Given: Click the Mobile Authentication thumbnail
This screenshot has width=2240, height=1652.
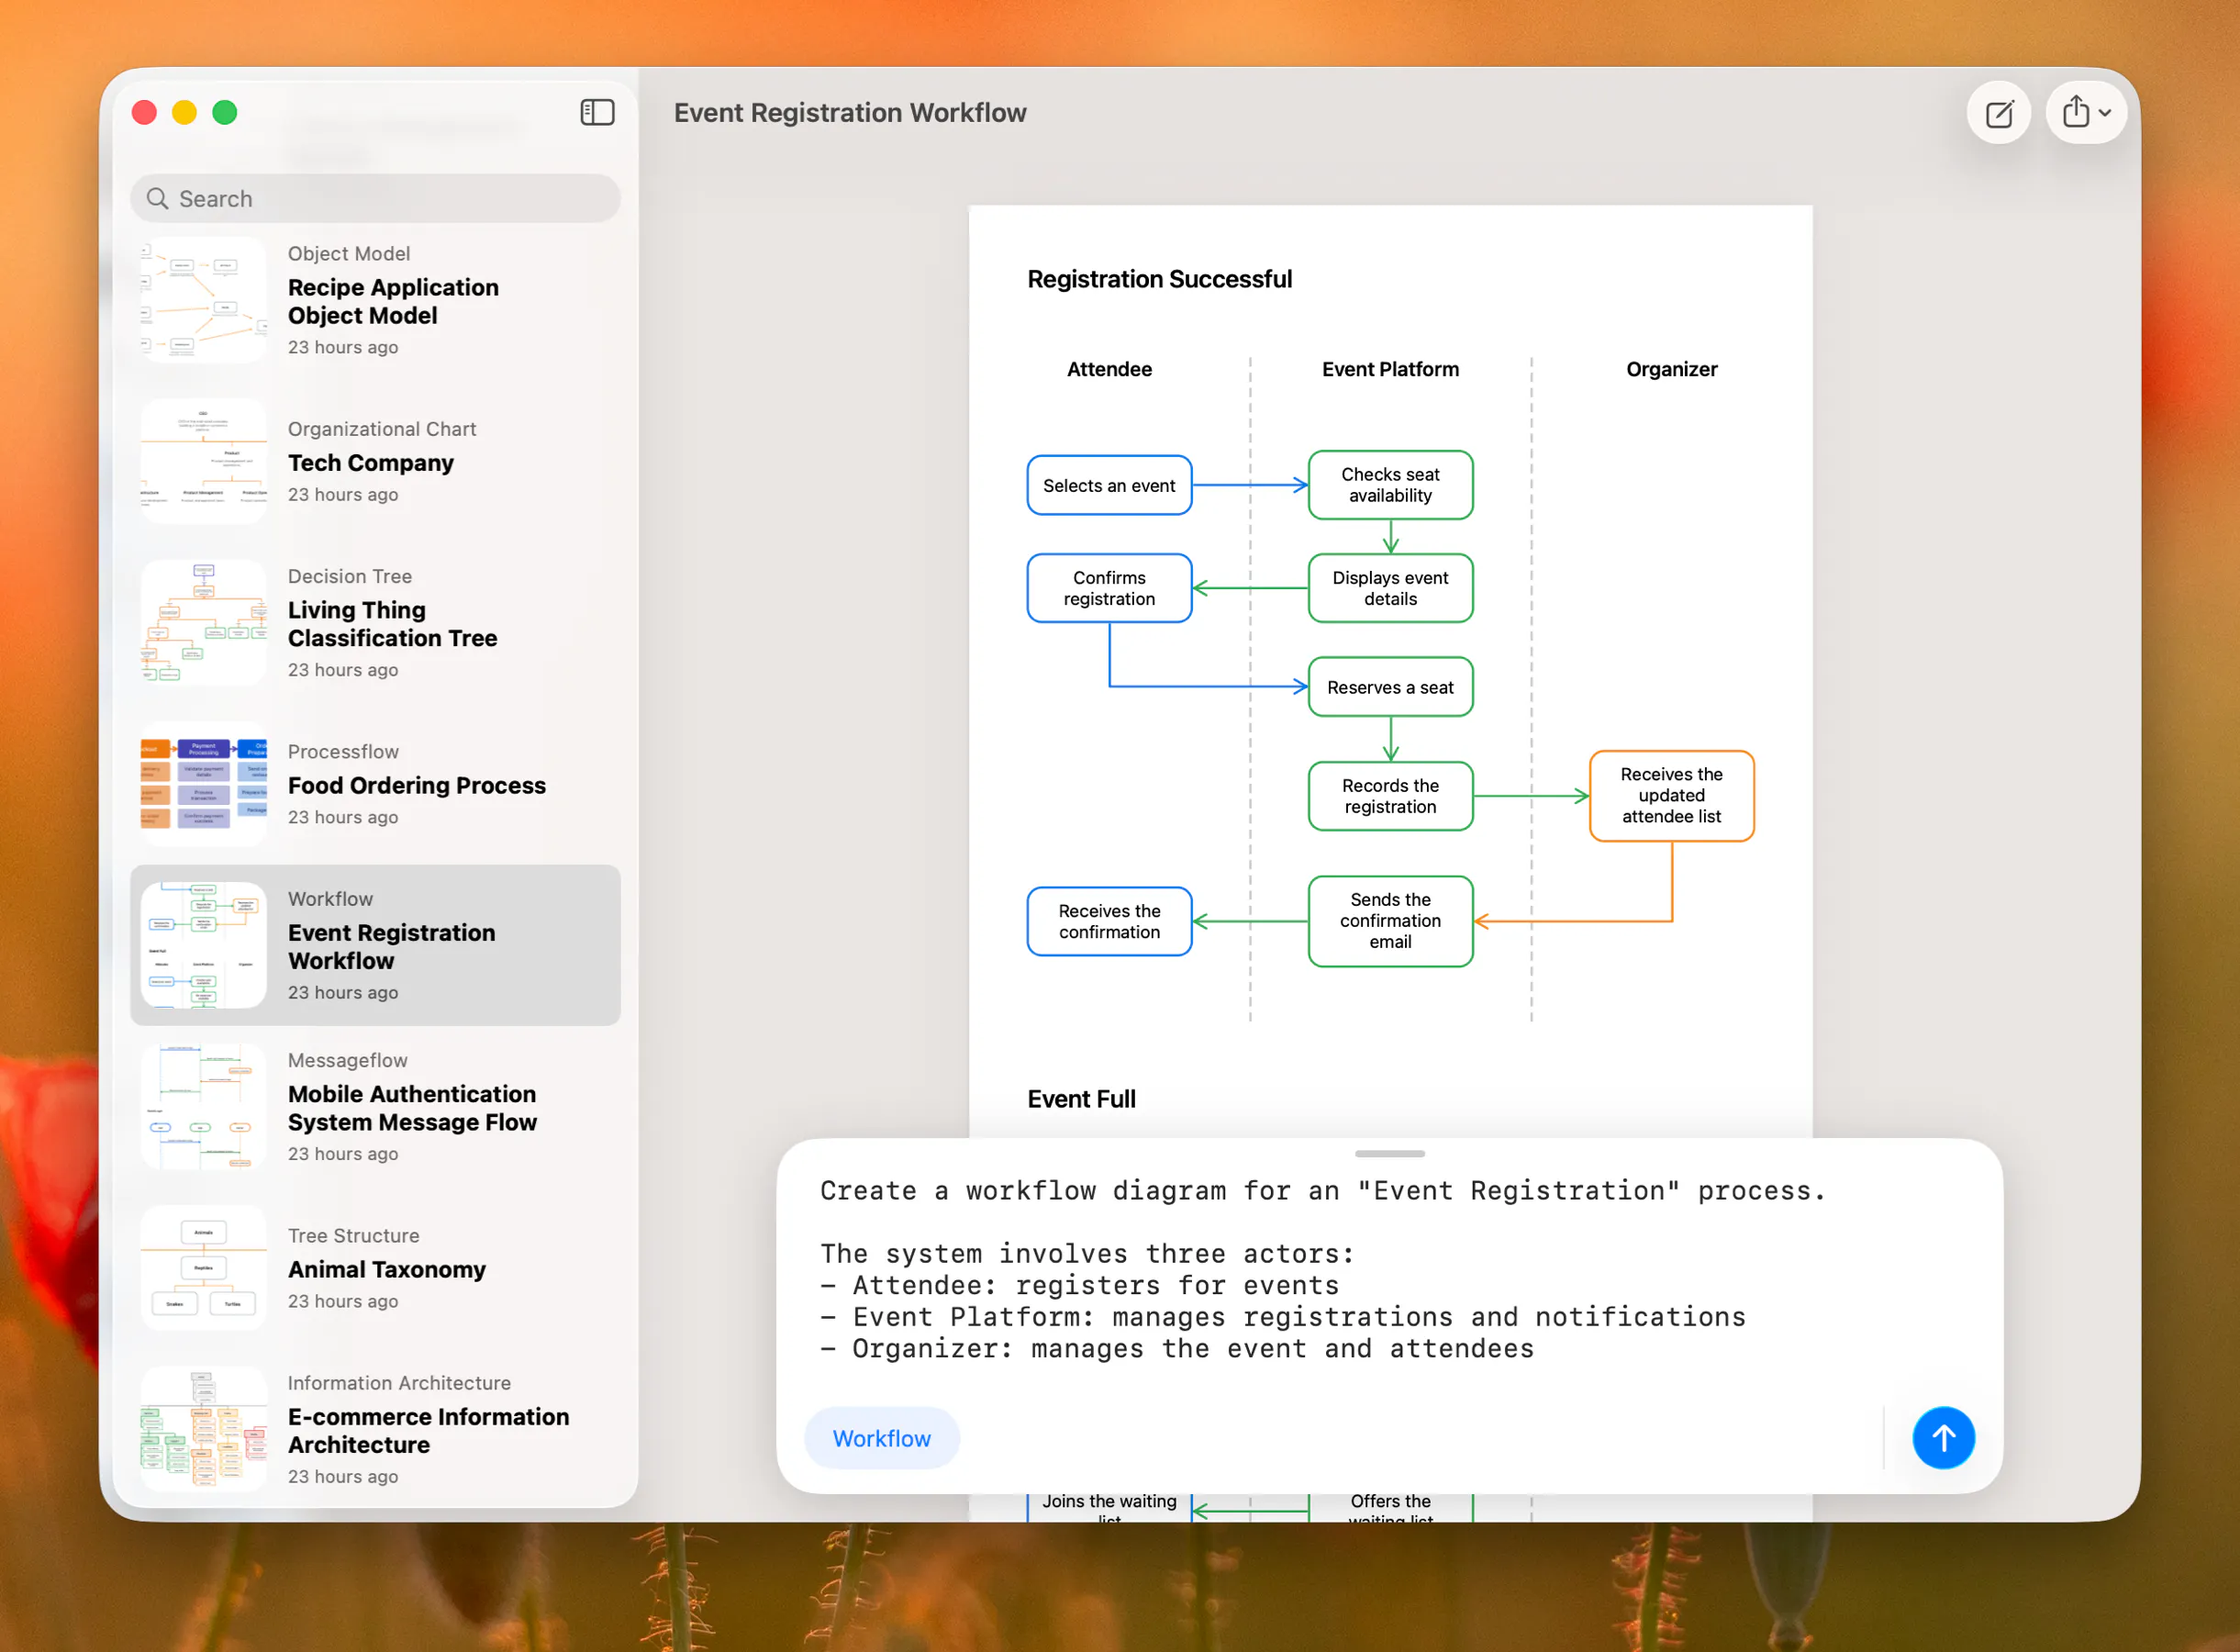Looking at the screenshot, I should point(204,1106).
